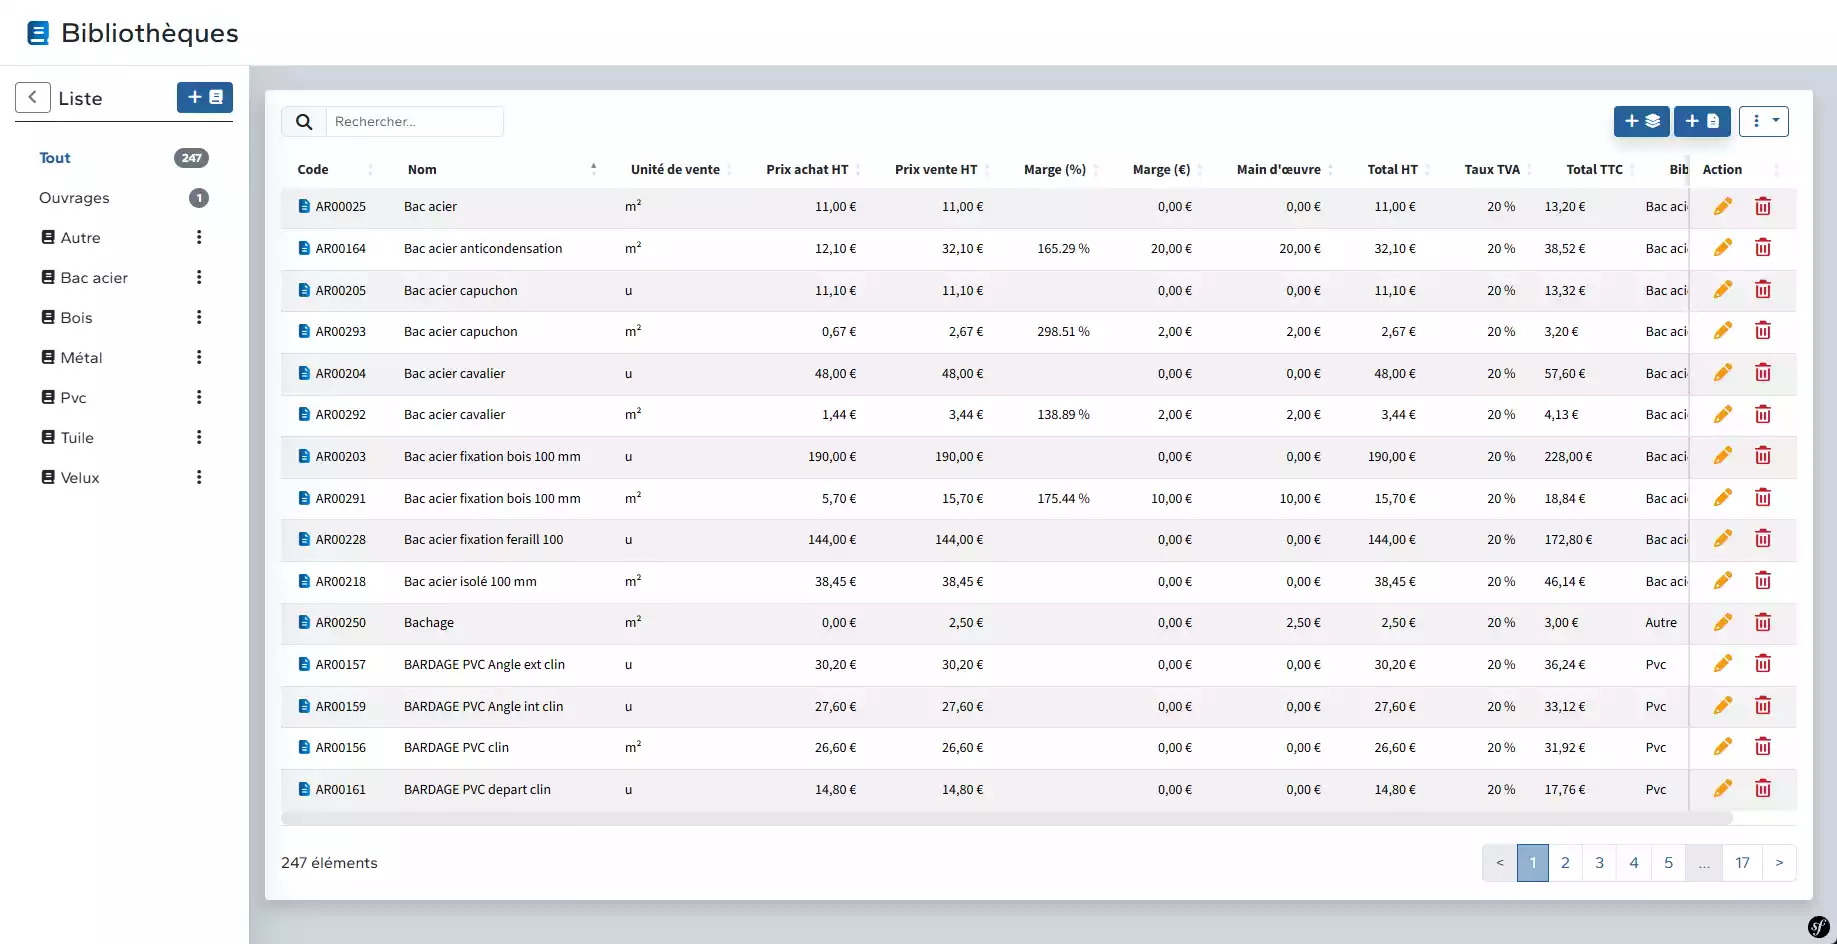Delete article AR00025 Bac acier
The width and height of the screenshot is (1837, 944).
click(1762, 206)
